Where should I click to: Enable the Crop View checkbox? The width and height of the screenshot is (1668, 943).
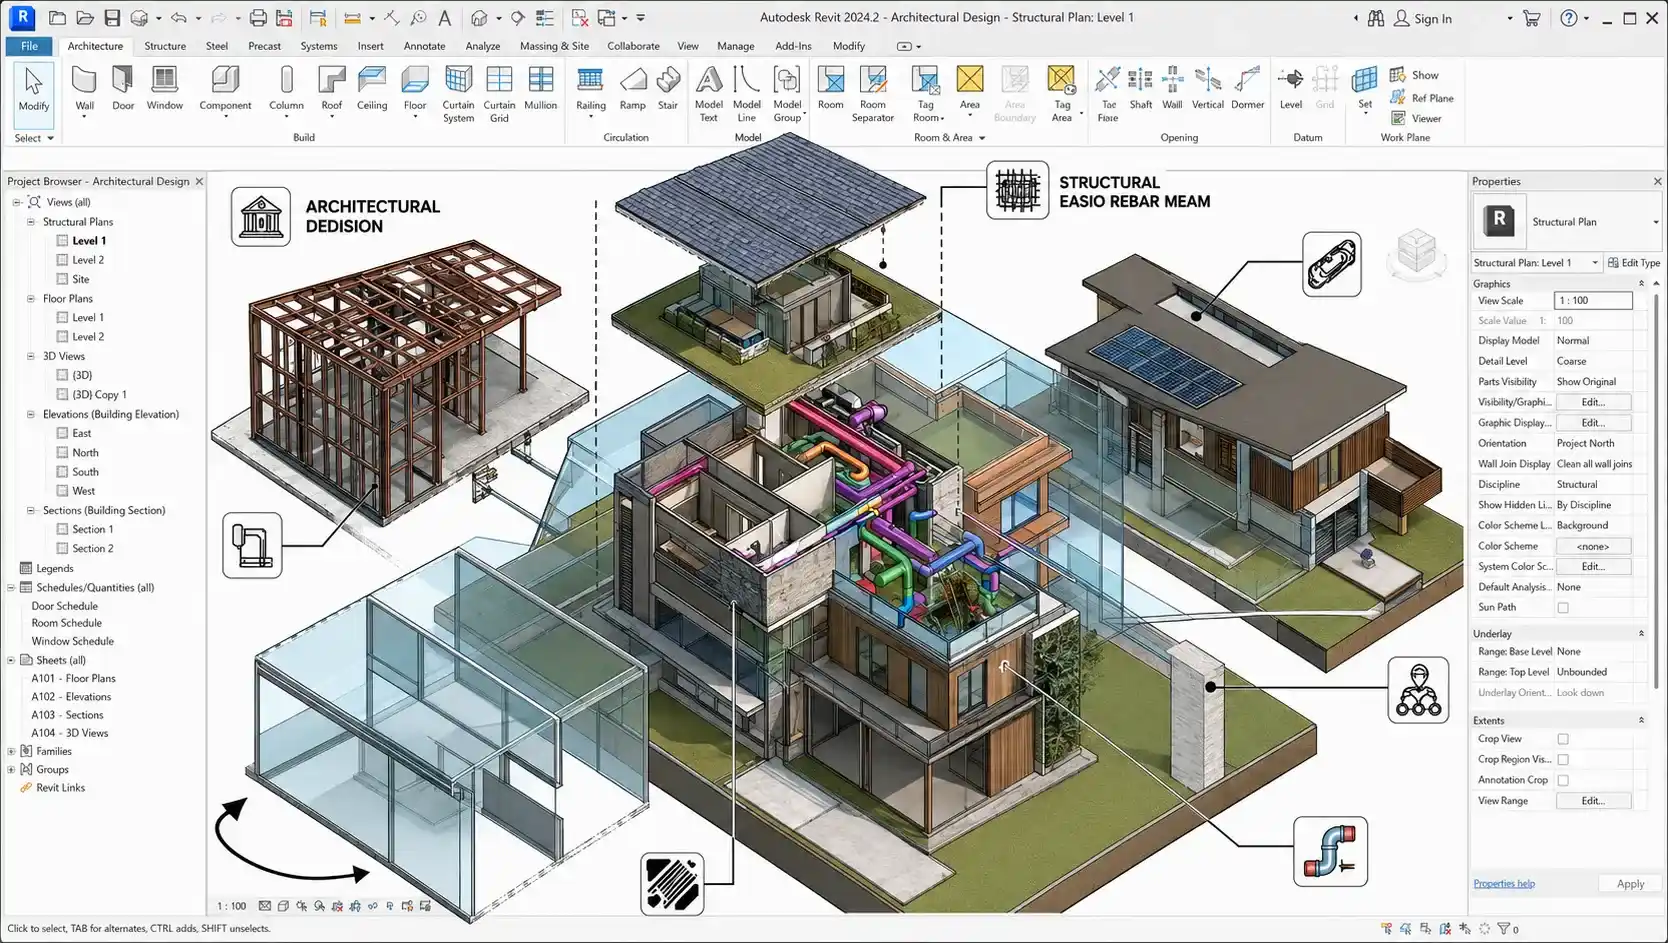tap(1563, 739)
